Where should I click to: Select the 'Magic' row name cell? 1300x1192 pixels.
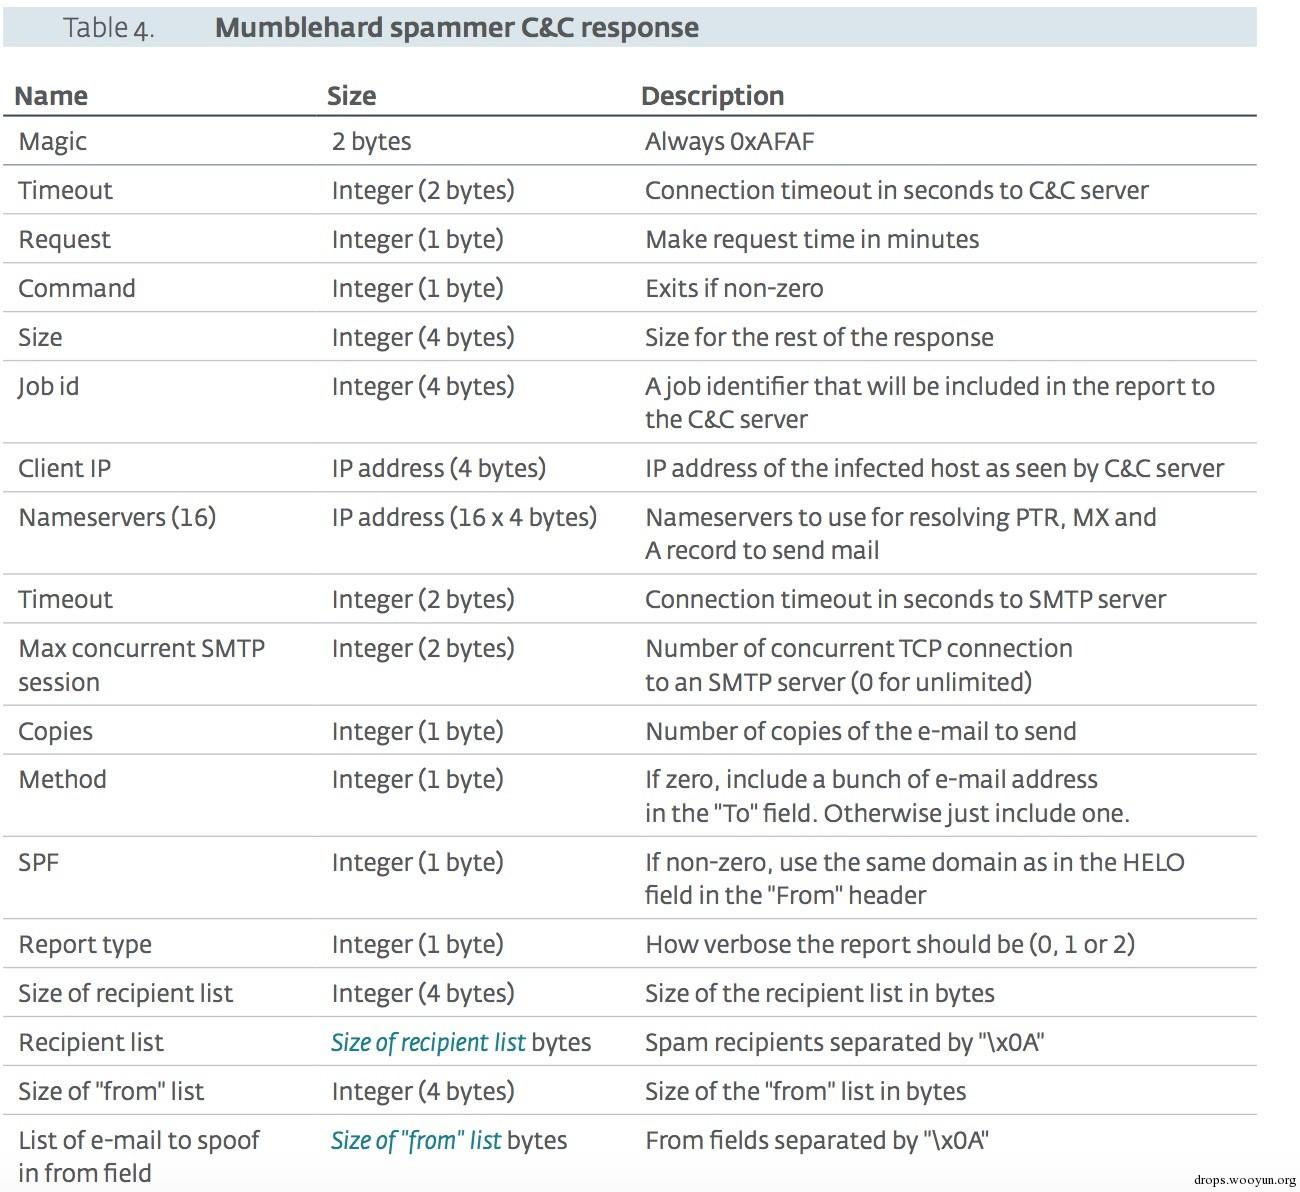point(52,142)
